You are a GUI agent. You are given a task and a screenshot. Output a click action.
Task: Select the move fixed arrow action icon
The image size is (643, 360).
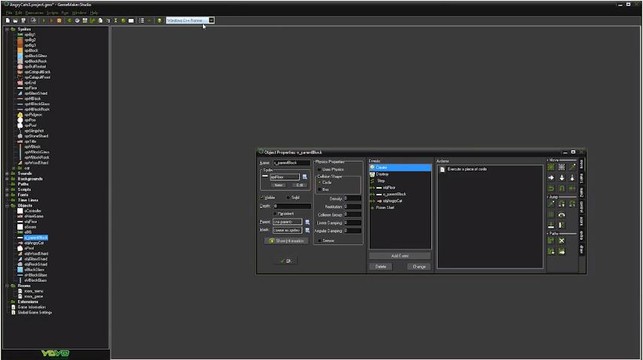click(551, 167)
